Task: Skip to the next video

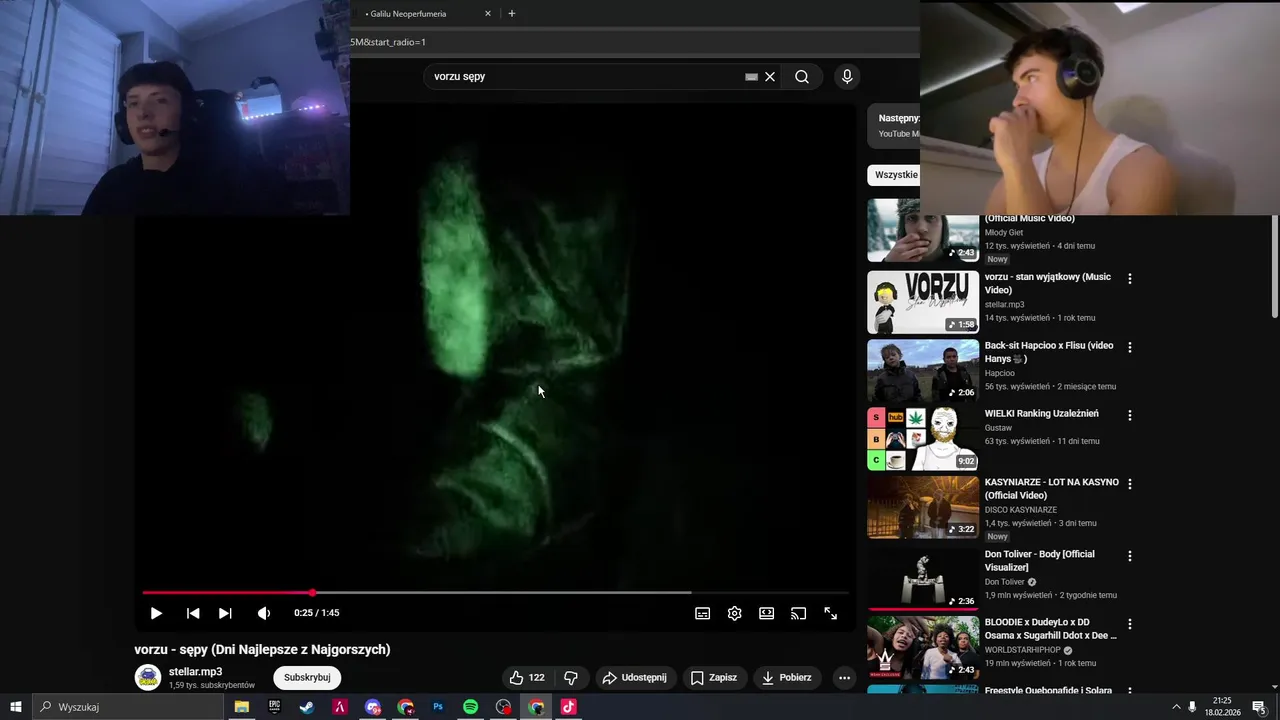Action: pyautogui.click(x=225, y=613)
